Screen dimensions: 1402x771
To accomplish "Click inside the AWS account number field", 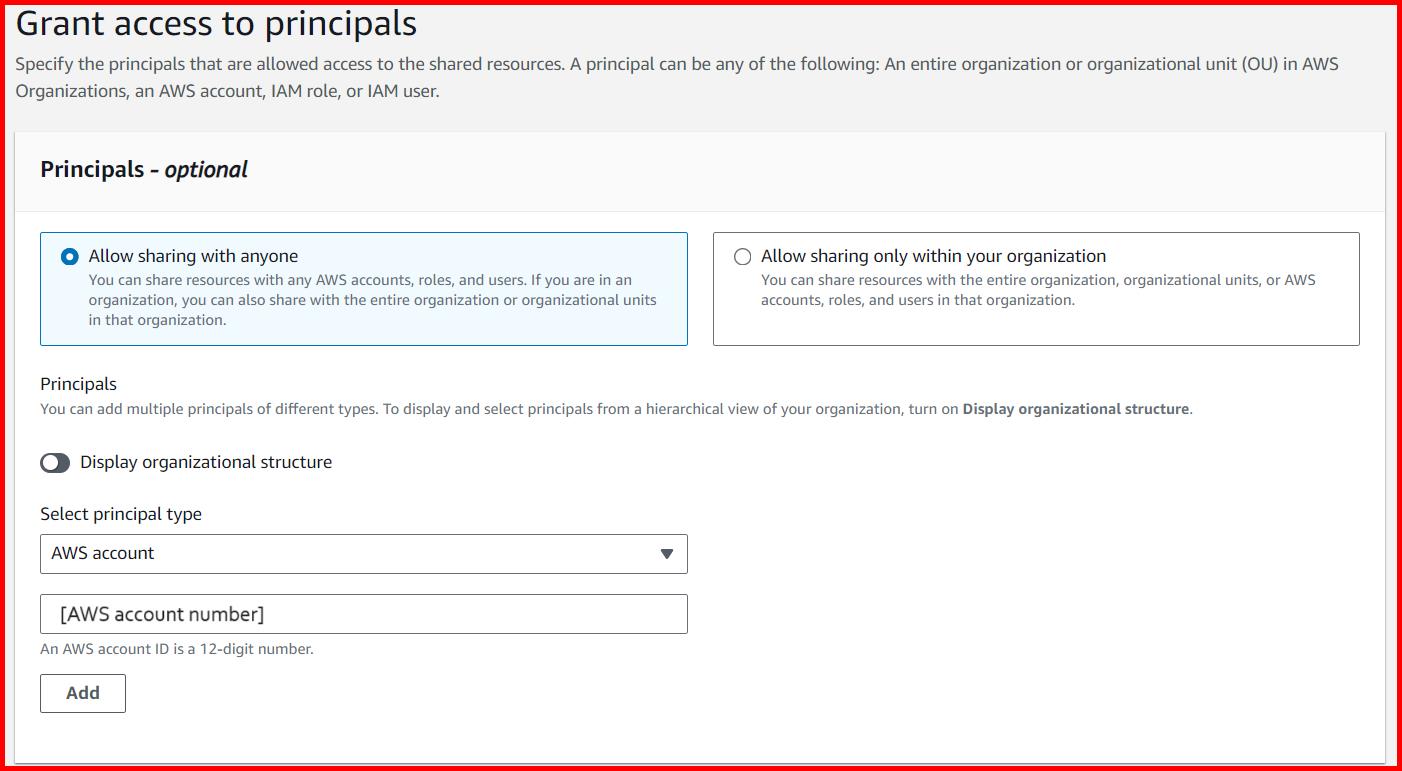I will [x=363, y=613].
